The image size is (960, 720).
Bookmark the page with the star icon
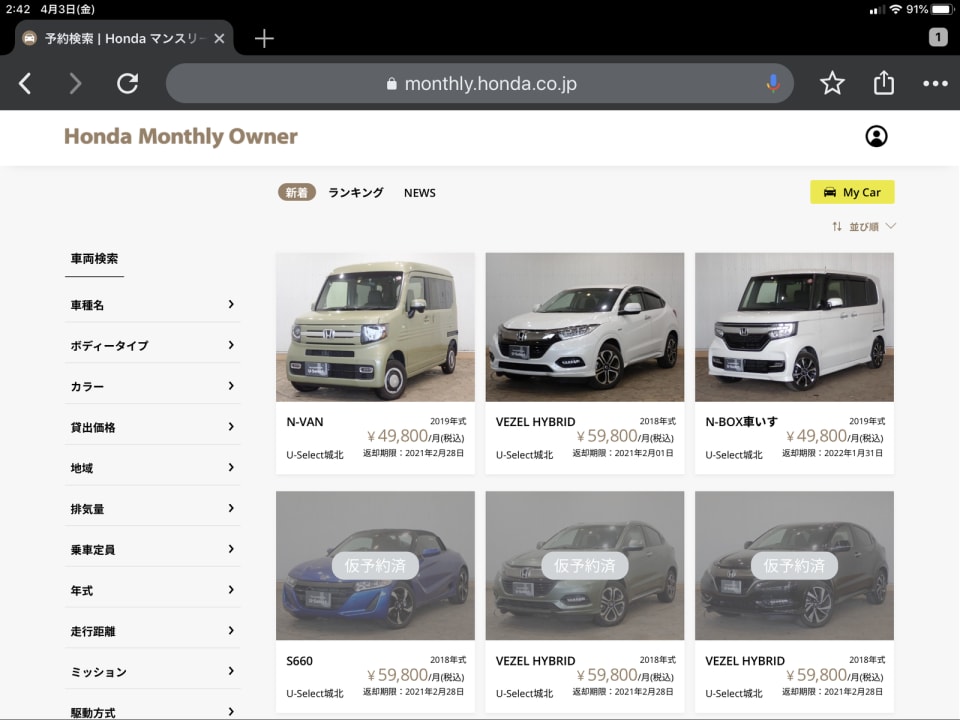point(832,83)
